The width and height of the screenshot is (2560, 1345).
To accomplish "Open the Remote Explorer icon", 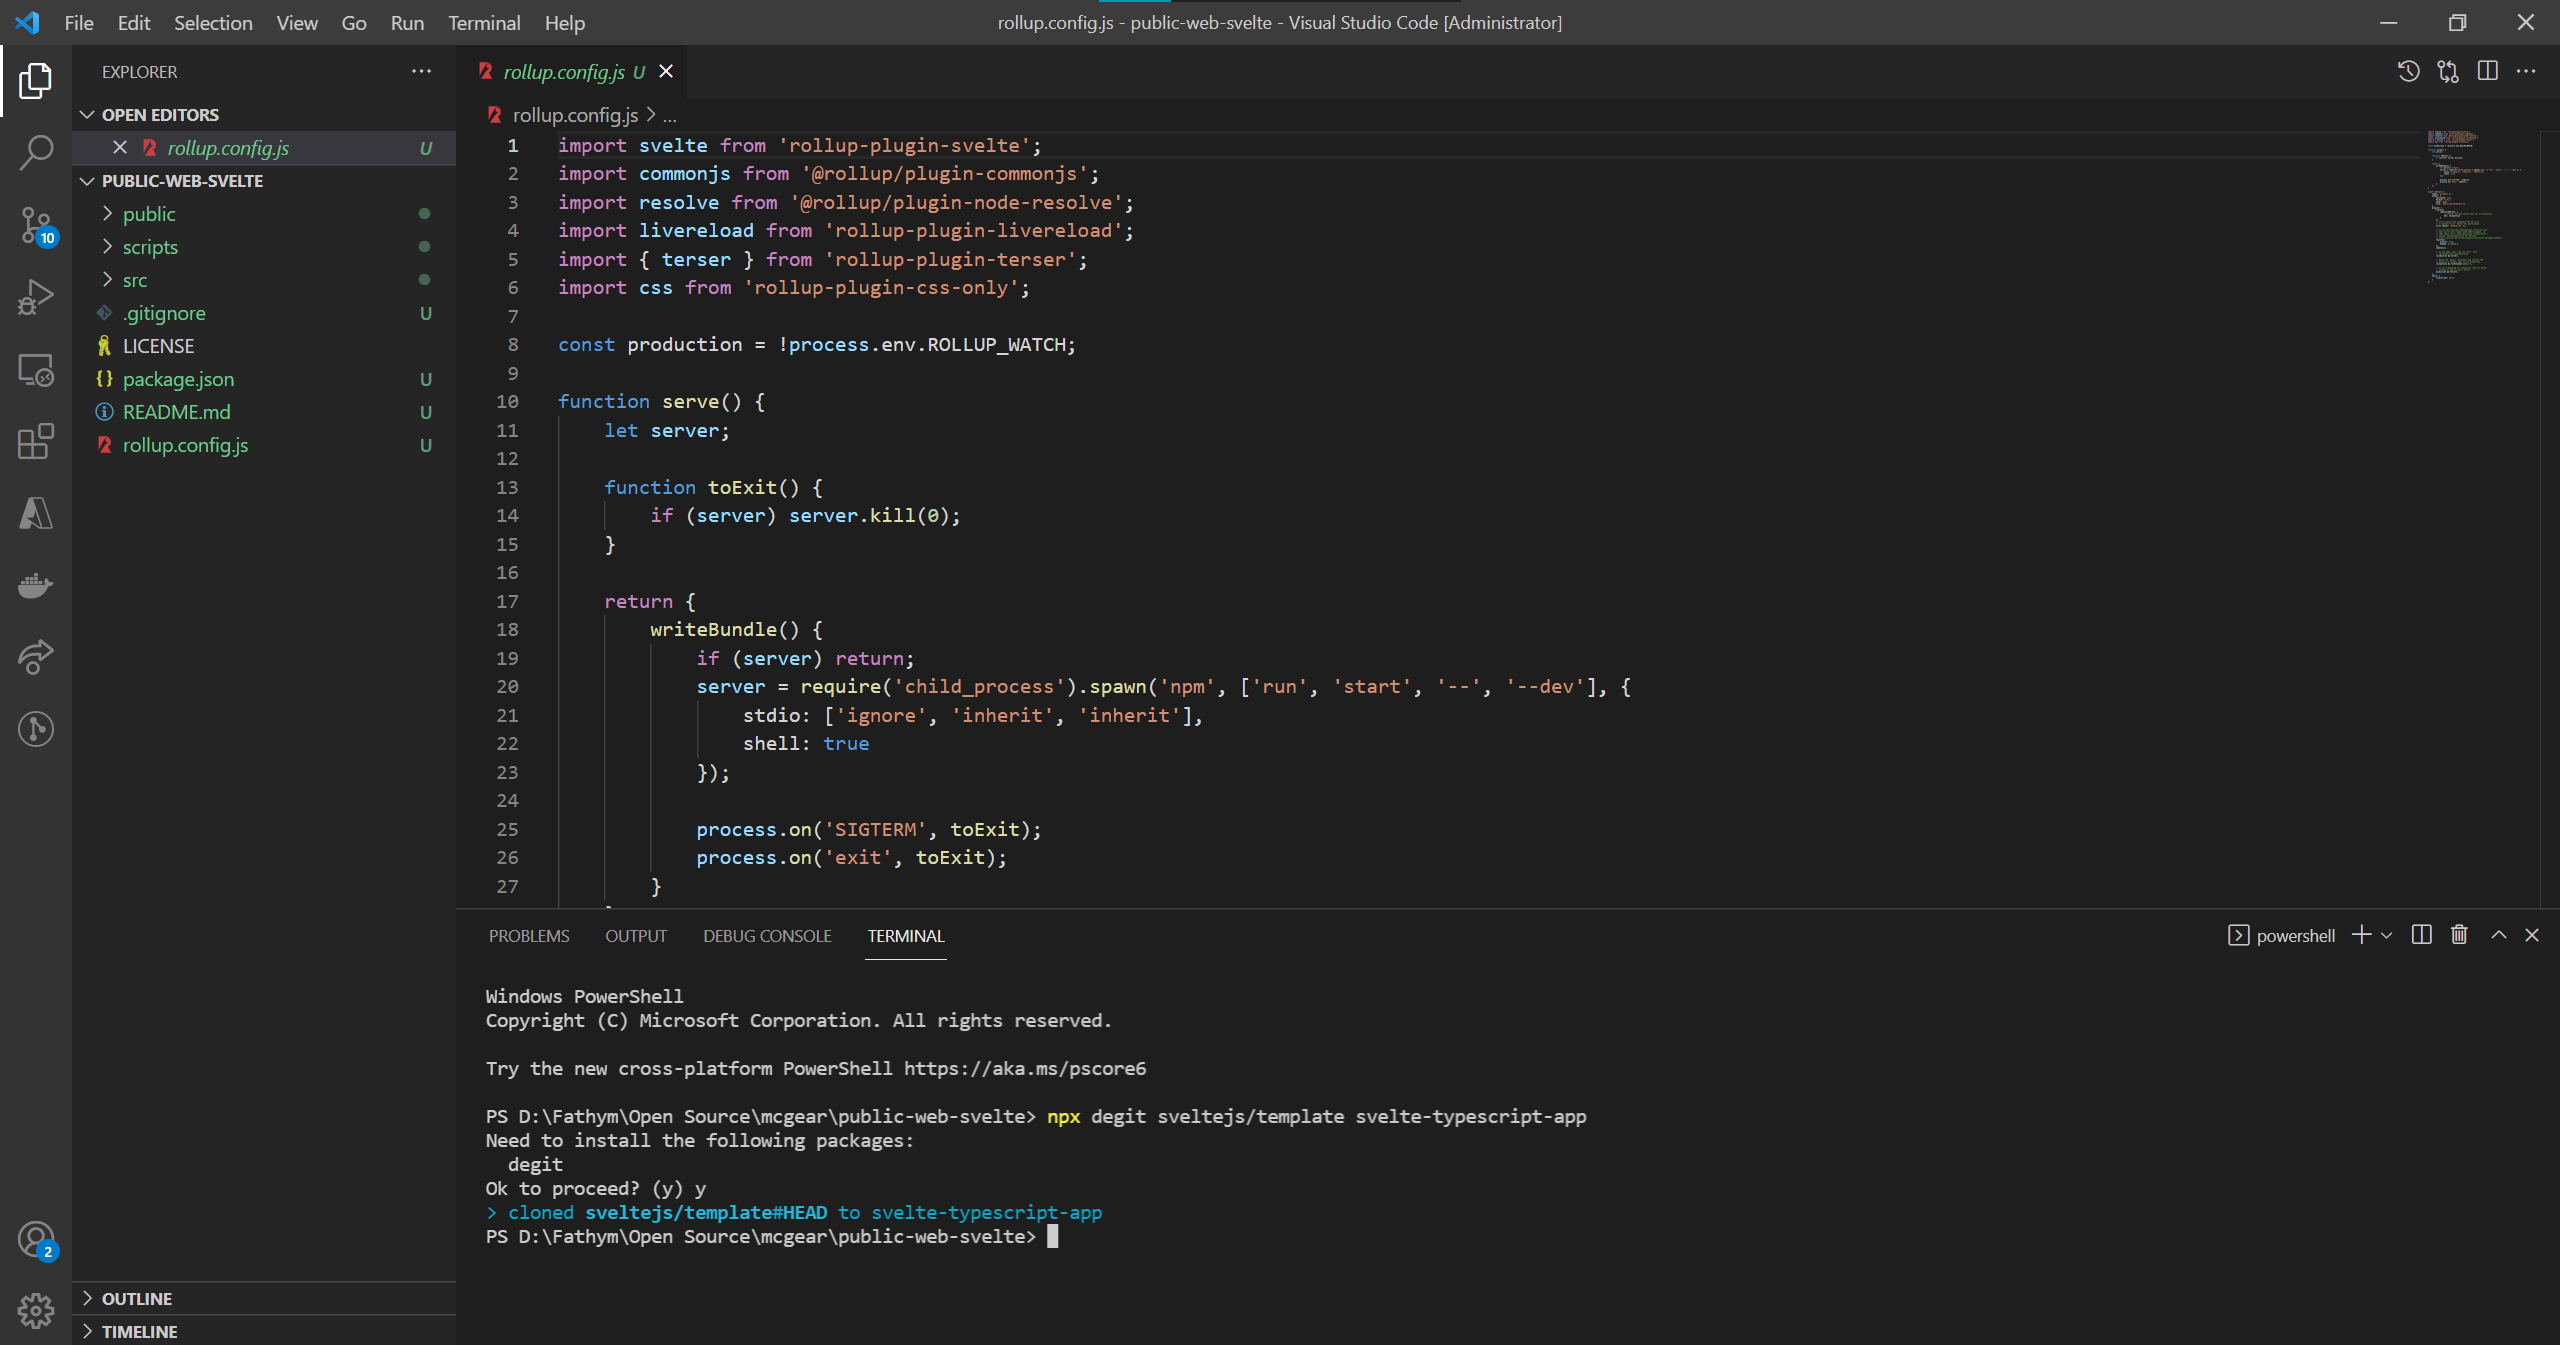I will (x=36, y=369).
